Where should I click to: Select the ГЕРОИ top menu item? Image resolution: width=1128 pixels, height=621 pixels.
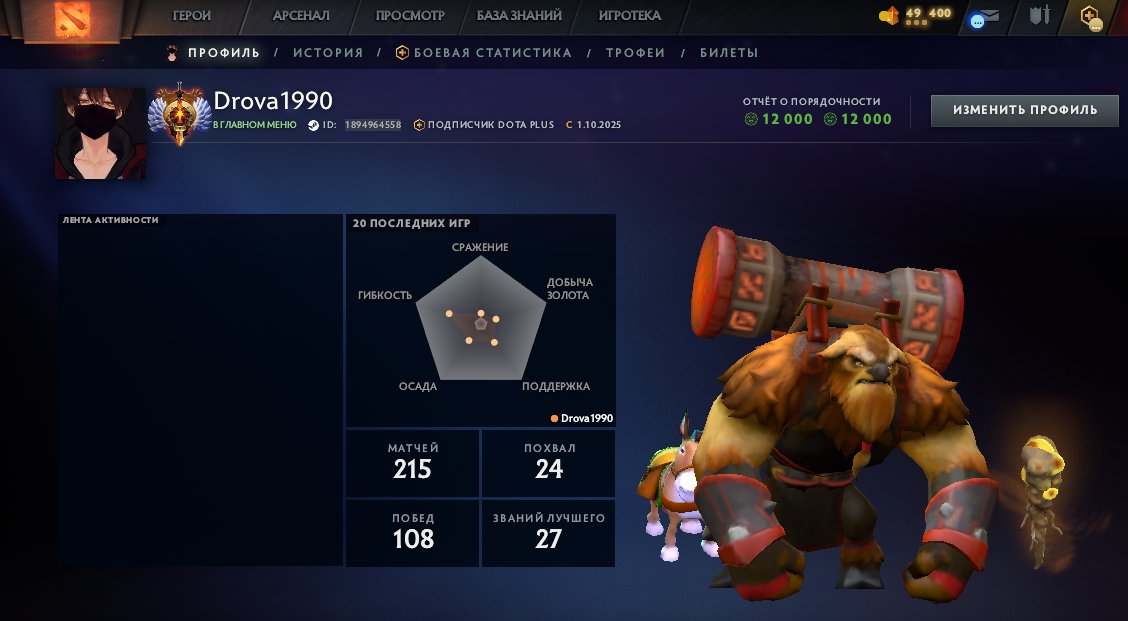pos(191,15)
